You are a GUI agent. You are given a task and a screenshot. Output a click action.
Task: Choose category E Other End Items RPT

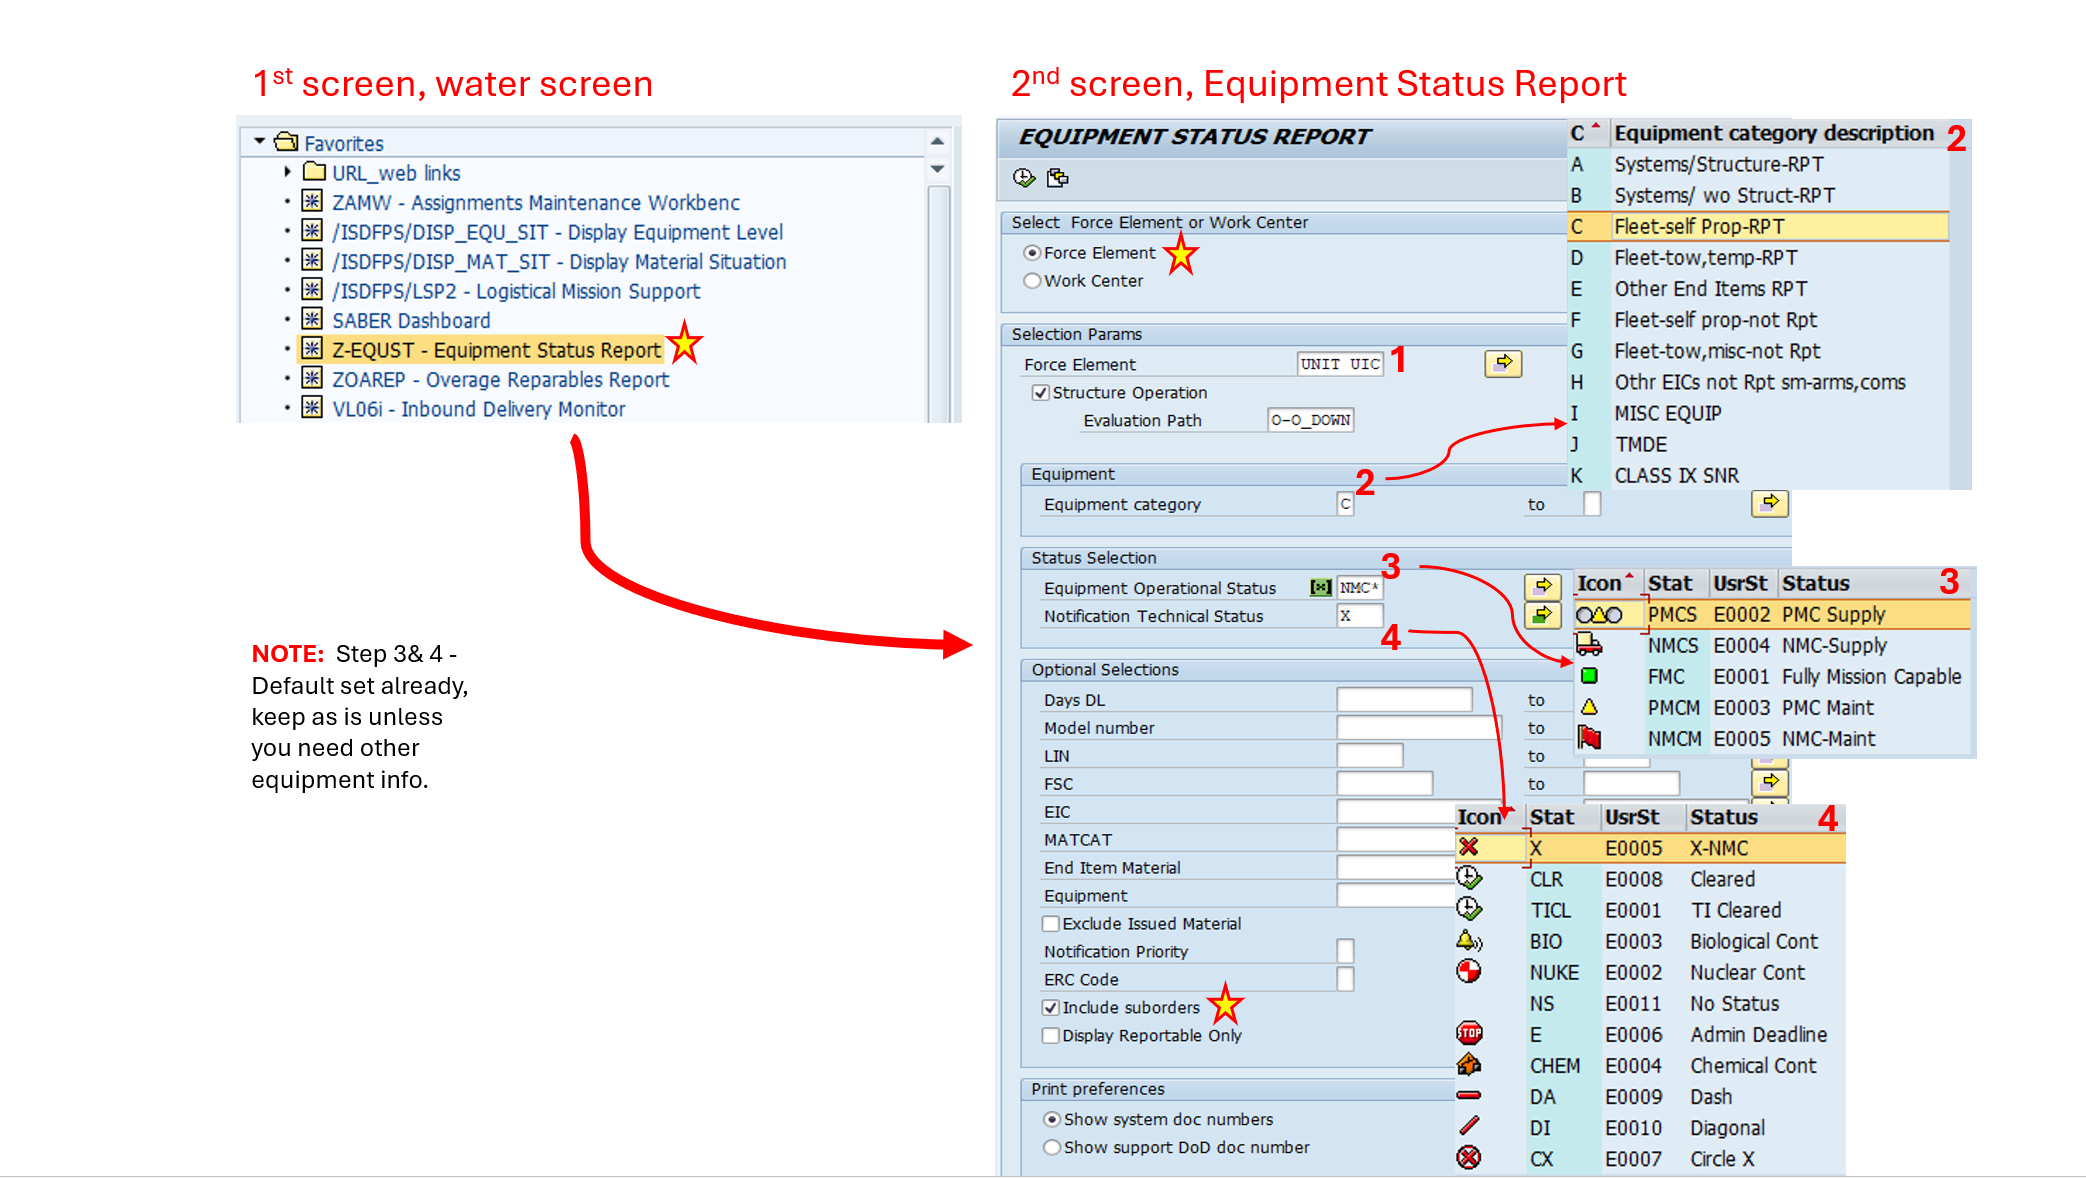[1758, 289]
